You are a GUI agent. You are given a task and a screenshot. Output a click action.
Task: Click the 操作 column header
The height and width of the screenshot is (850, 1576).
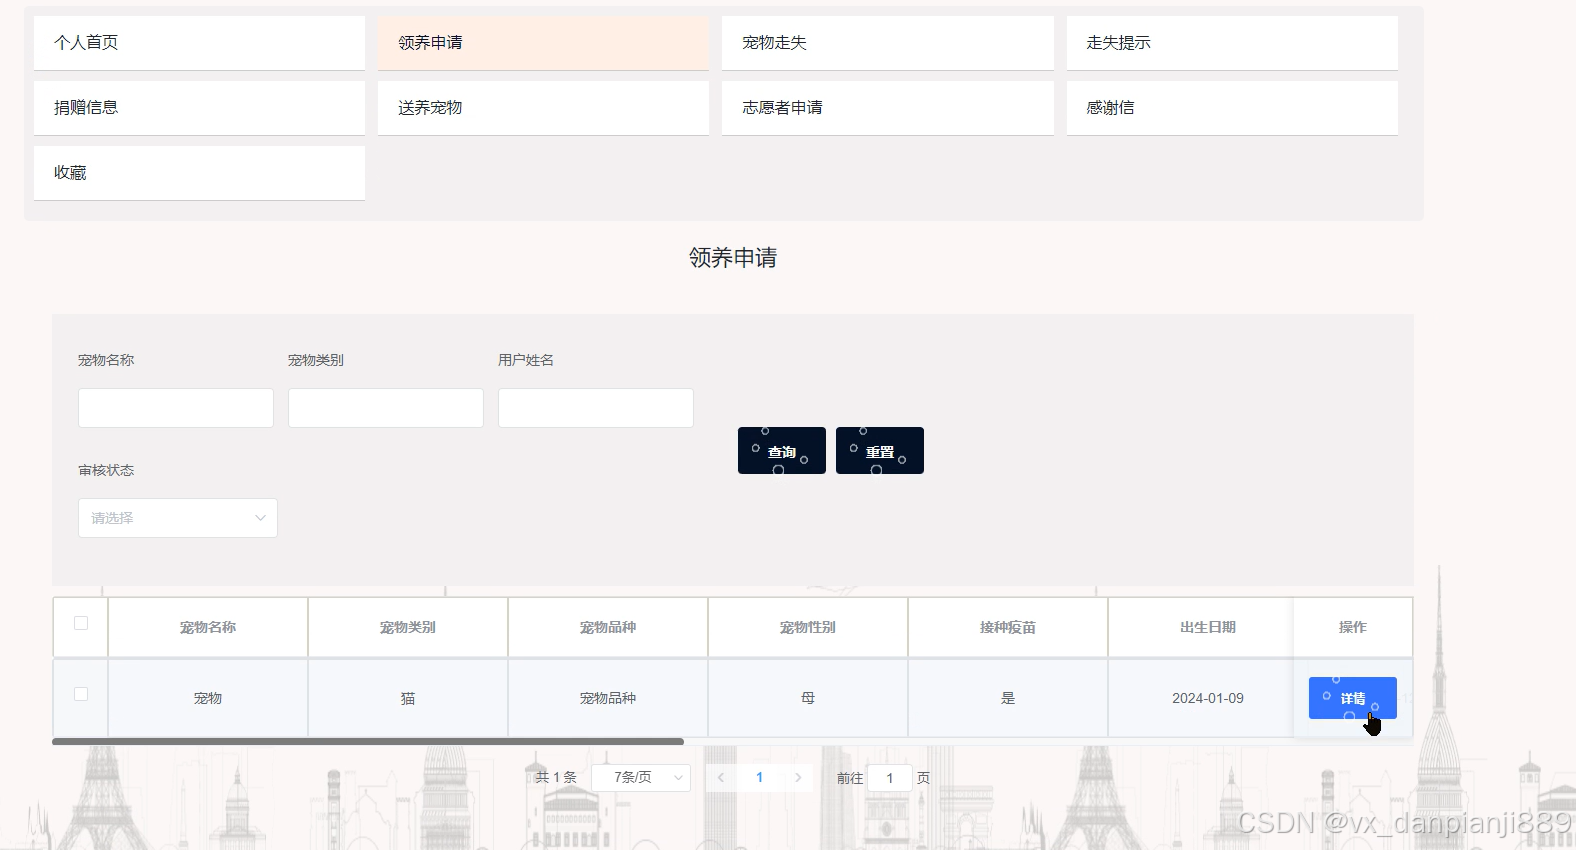pyautogui.click(x=1353, y=627)
